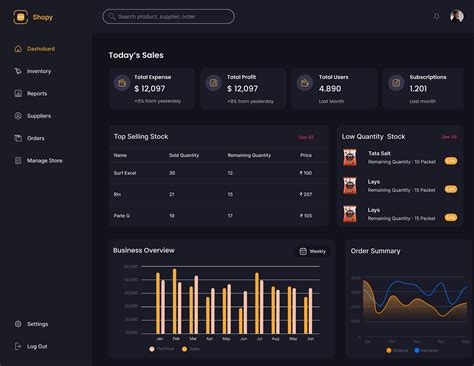
Task: Open the Suppliers menu item
Action: tap(33, 116)
